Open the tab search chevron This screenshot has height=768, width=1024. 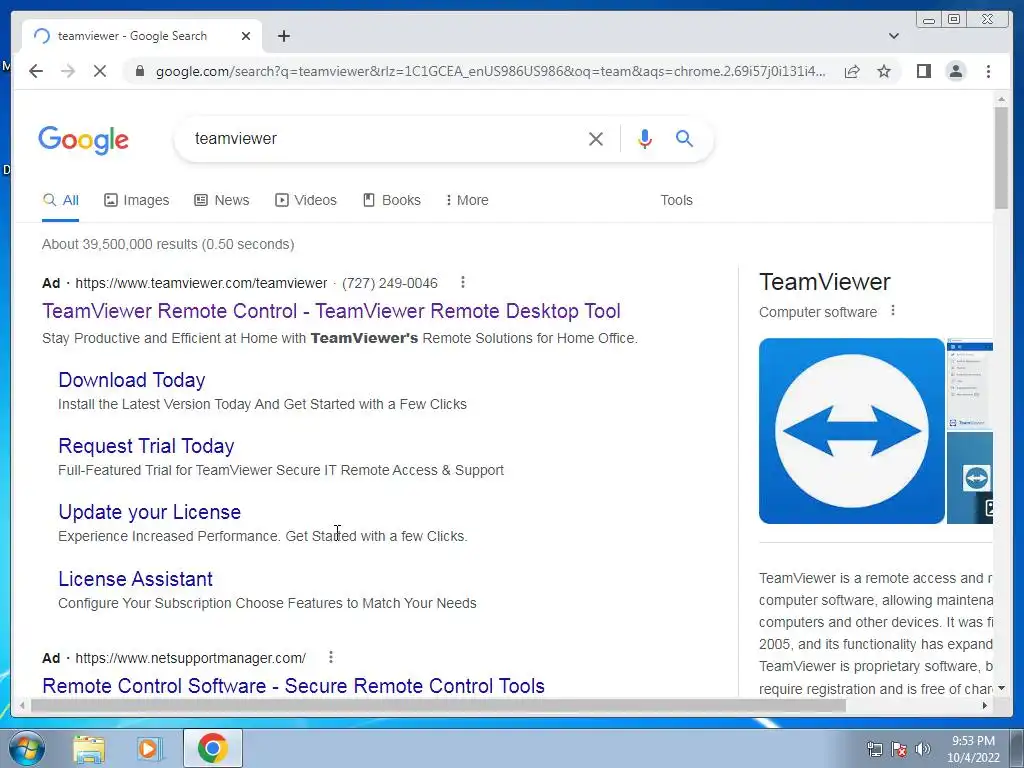coord(894,36)
